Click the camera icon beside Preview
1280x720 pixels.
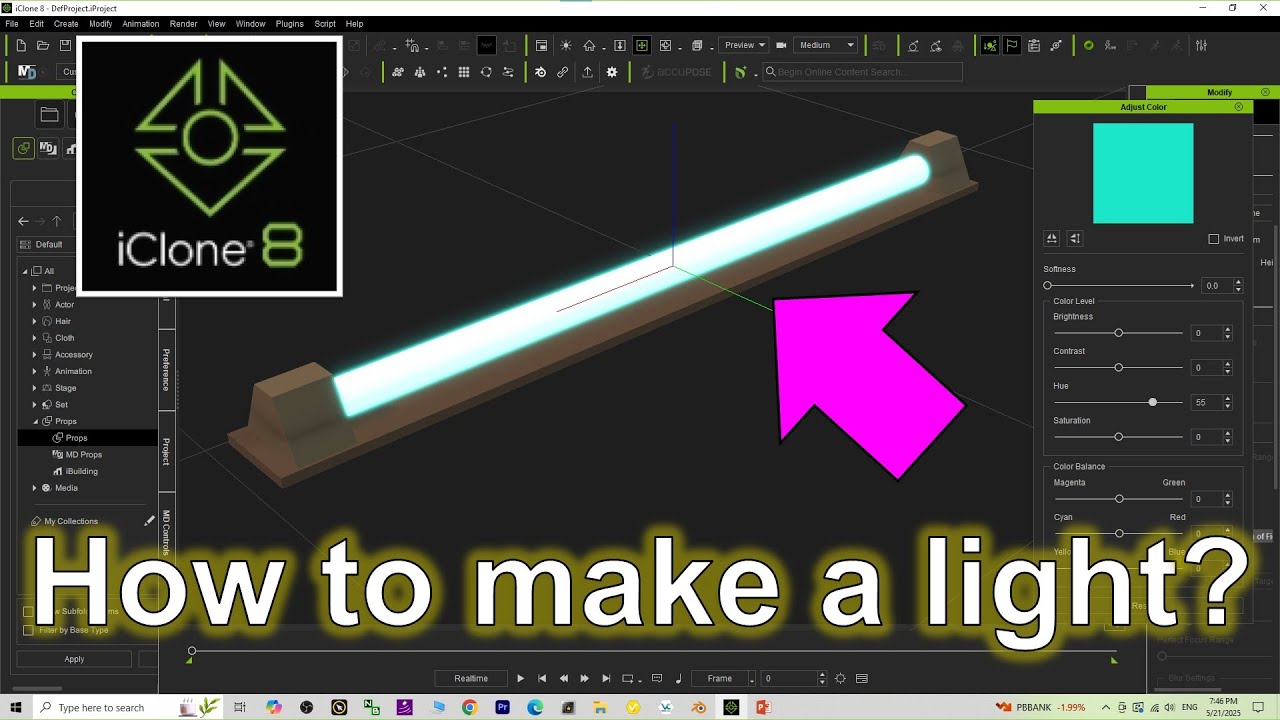coord(781,45)
